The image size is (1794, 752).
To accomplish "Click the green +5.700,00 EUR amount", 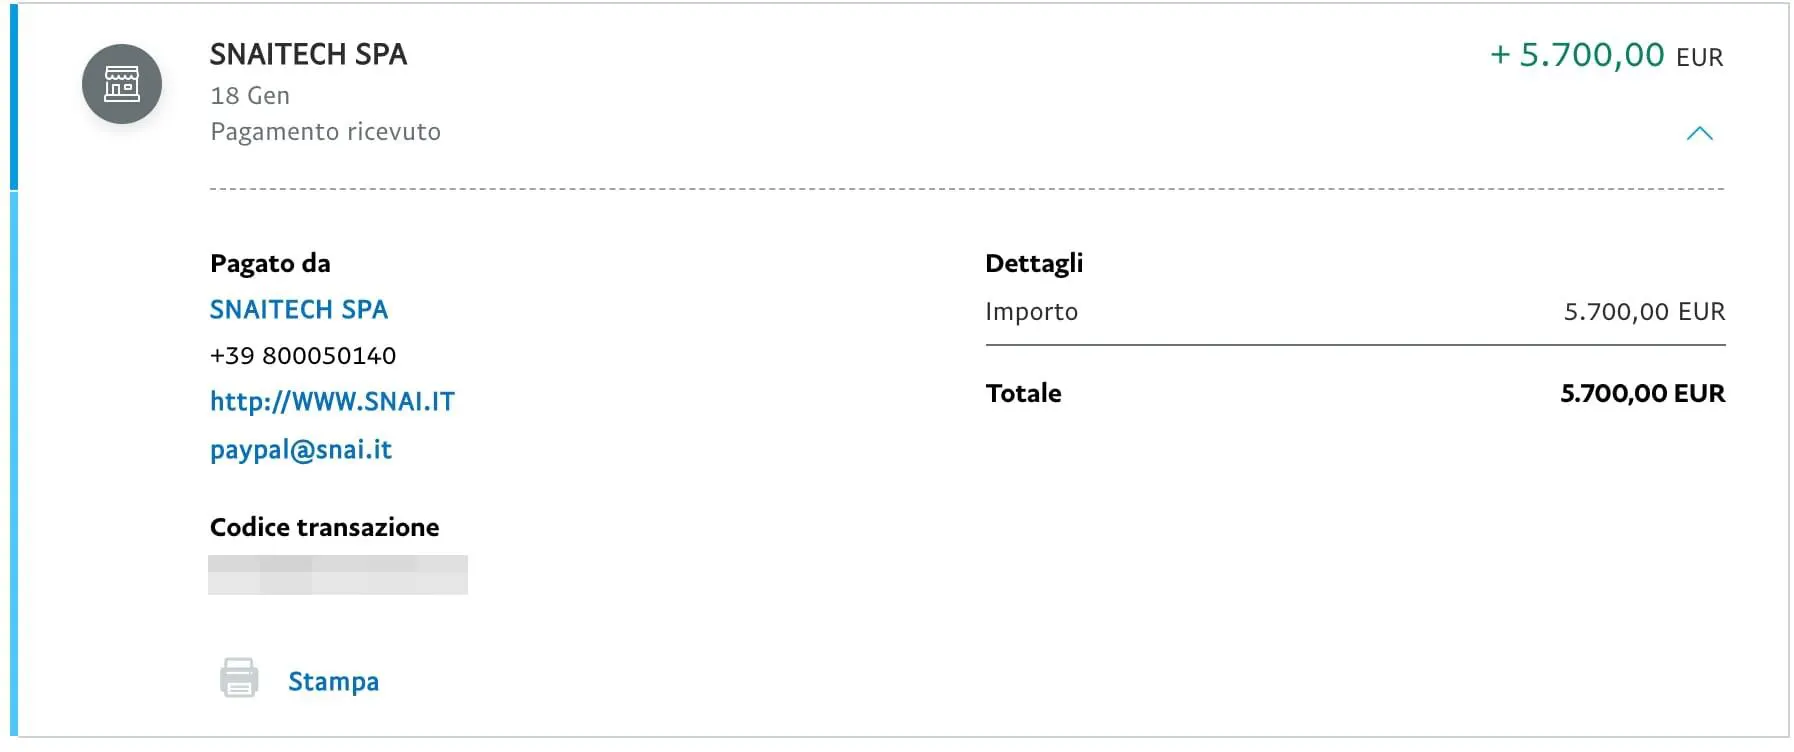I will coord(1606,55).
